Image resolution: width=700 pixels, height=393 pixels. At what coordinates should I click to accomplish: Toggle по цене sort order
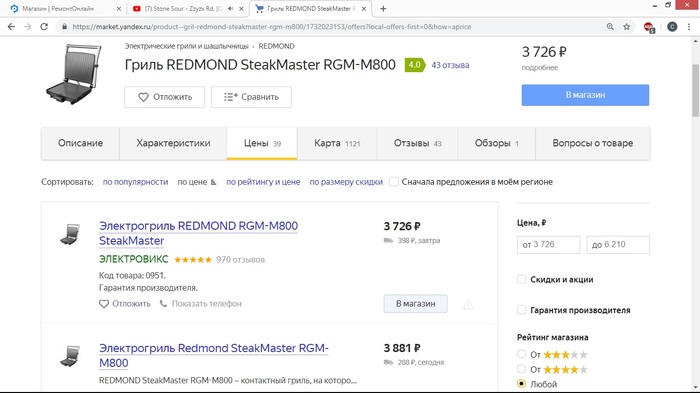click(x=197, y=182)
